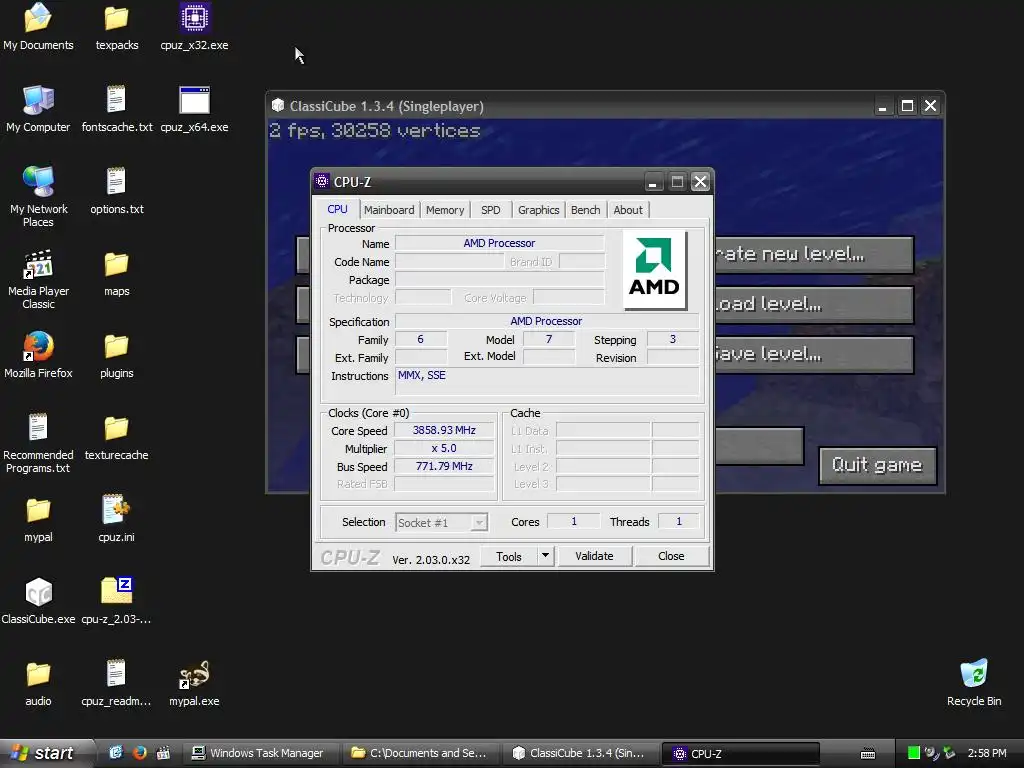Switch to the Memory tab

point(445,210)
